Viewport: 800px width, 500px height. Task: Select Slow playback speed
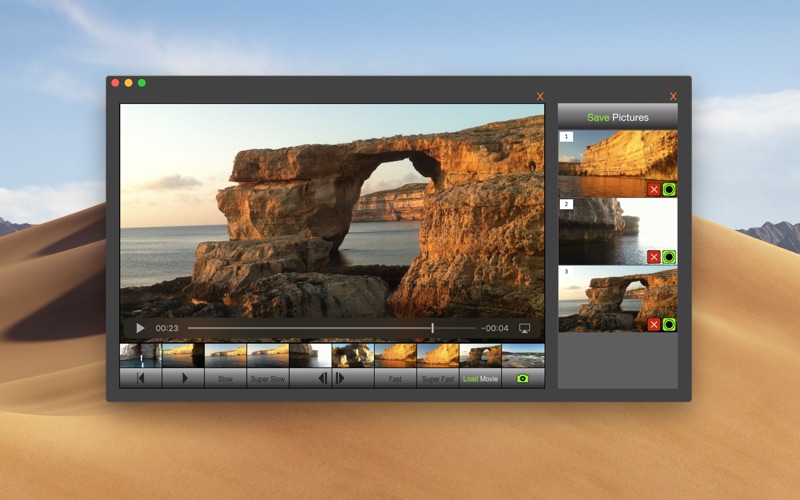(226, 379)
